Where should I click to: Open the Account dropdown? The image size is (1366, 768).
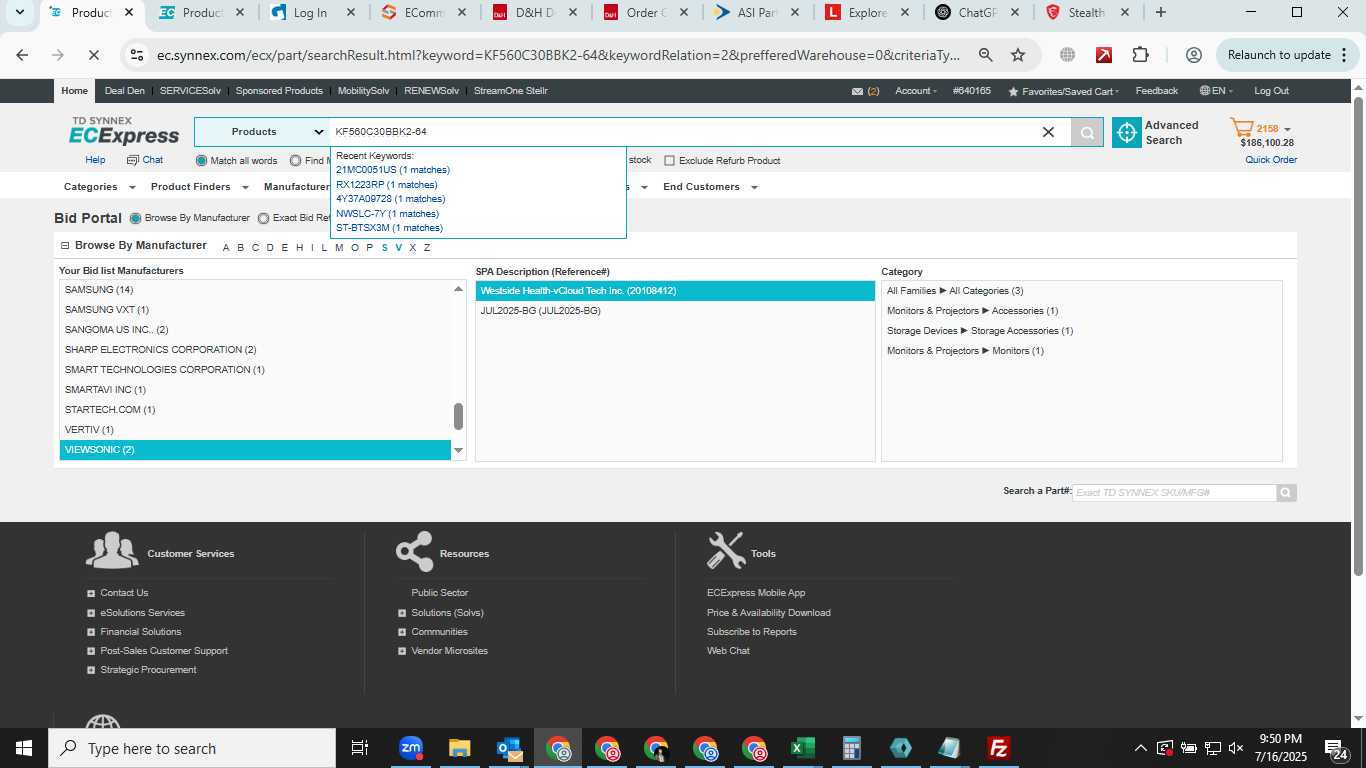click(916, 91)
